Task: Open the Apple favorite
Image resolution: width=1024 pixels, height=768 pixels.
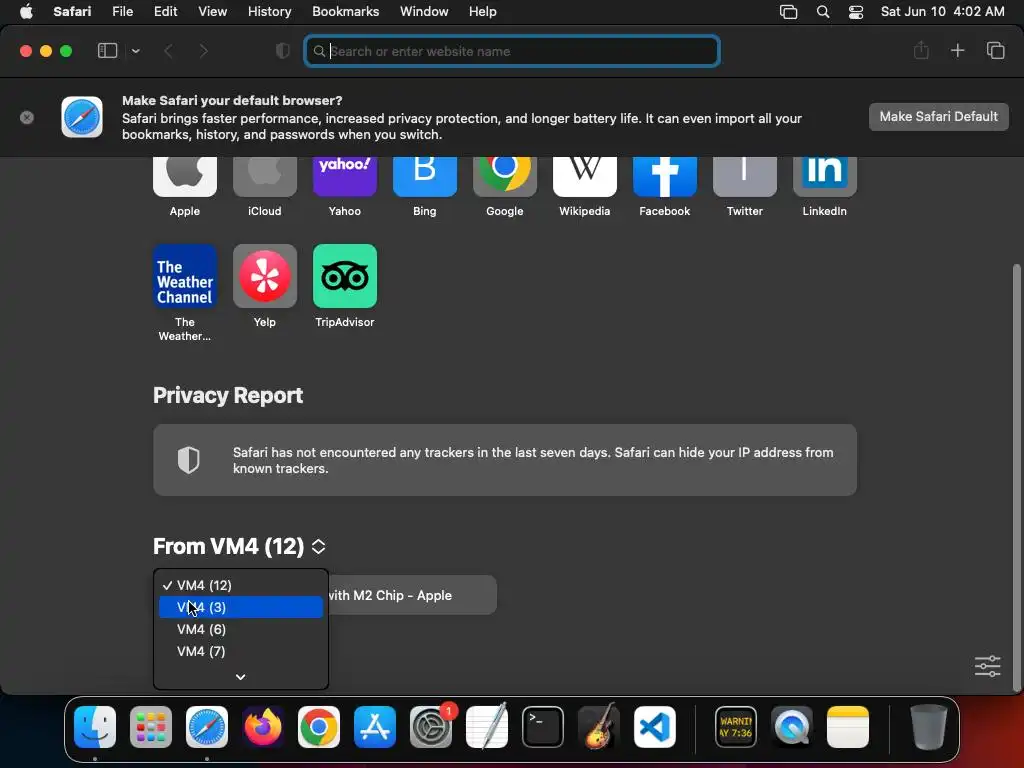Action: coord(185,186)
